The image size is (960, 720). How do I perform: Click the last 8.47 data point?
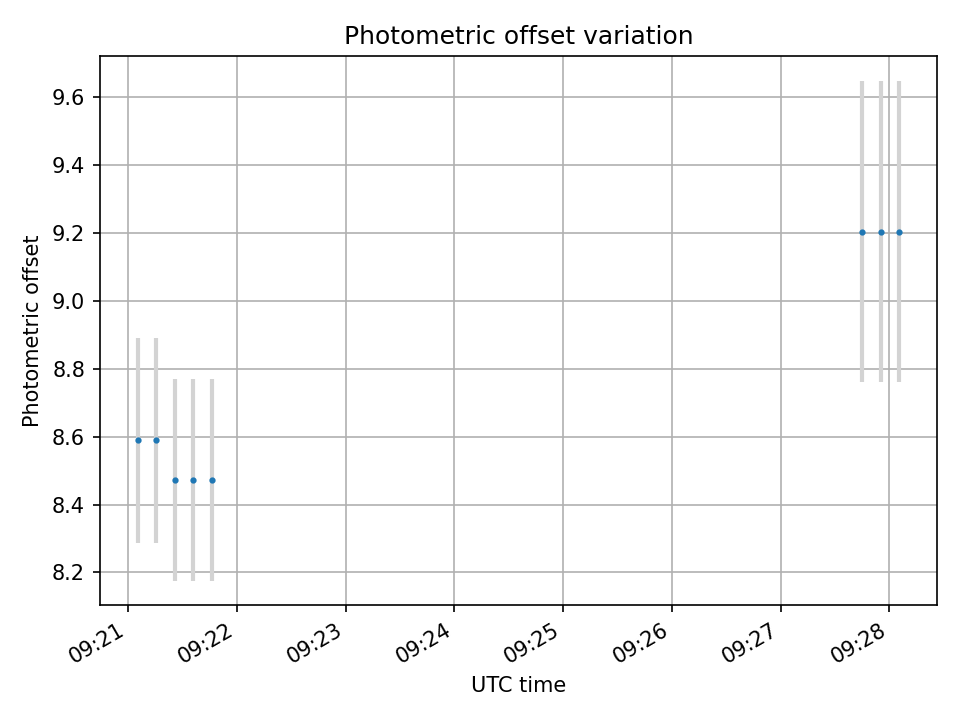tap(212, 481)
